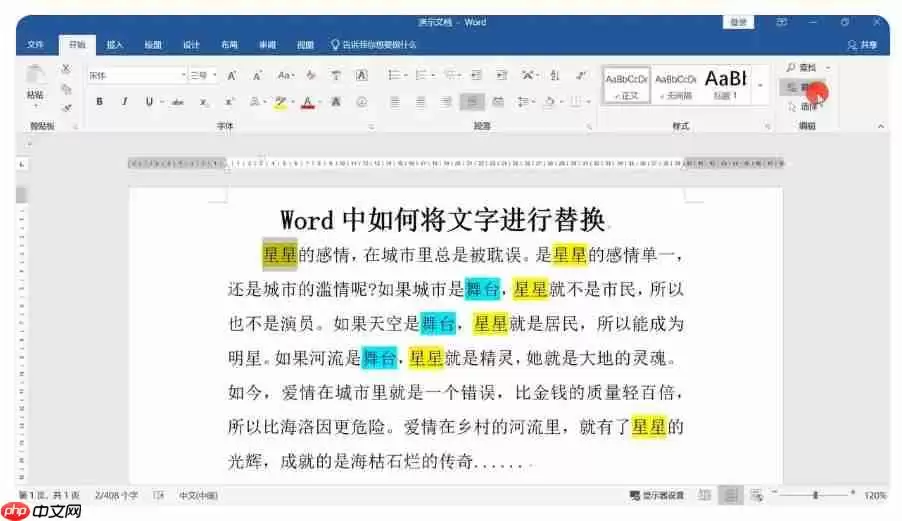Viewport: 902px width, 521px height.
Task: Decrease font size with smaller A icon
Action: click(257, 75)
